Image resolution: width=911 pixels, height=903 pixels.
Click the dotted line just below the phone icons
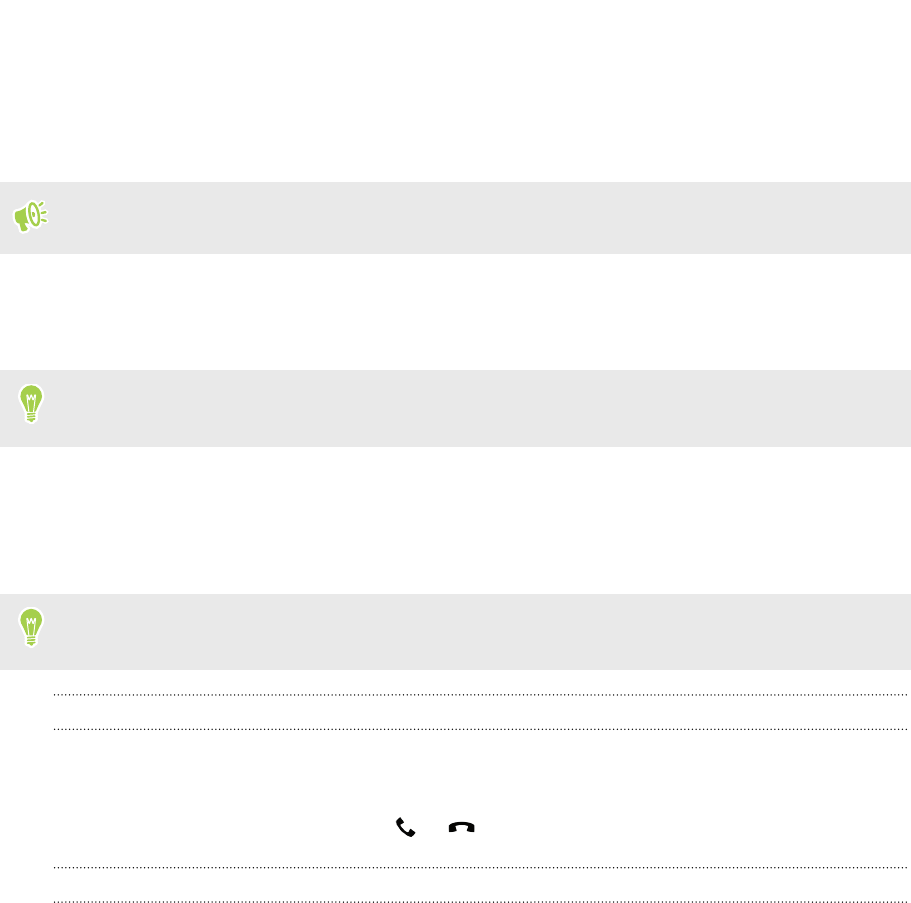tap(480, 868)
